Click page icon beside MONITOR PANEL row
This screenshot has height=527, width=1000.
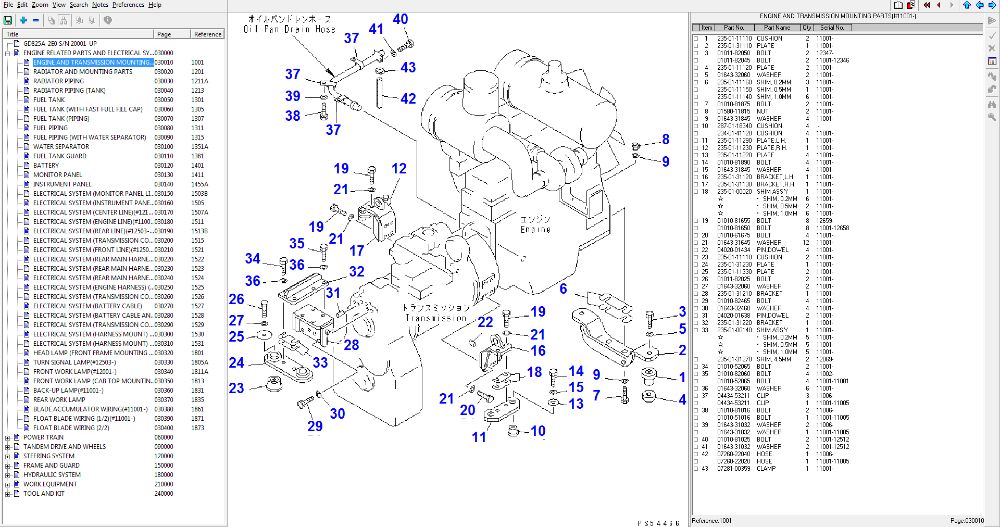pos(27,174)
